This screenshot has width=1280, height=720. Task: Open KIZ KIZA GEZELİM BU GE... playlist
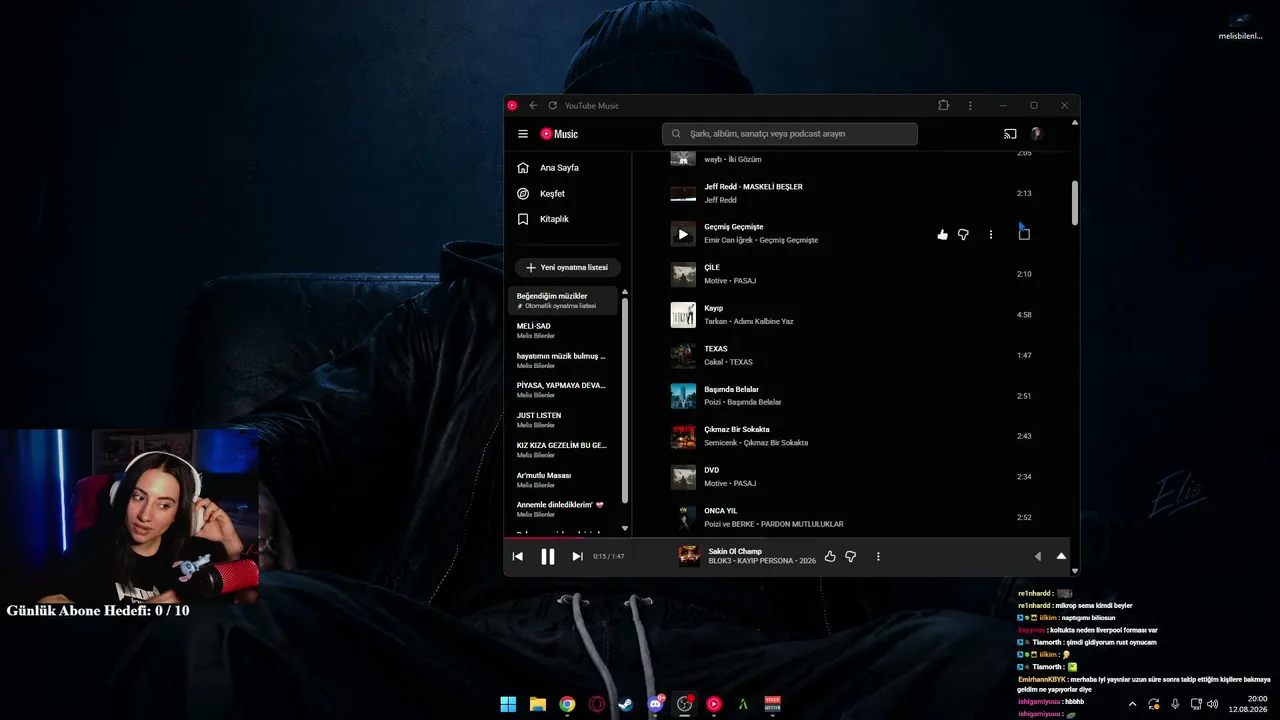[562, 450]
